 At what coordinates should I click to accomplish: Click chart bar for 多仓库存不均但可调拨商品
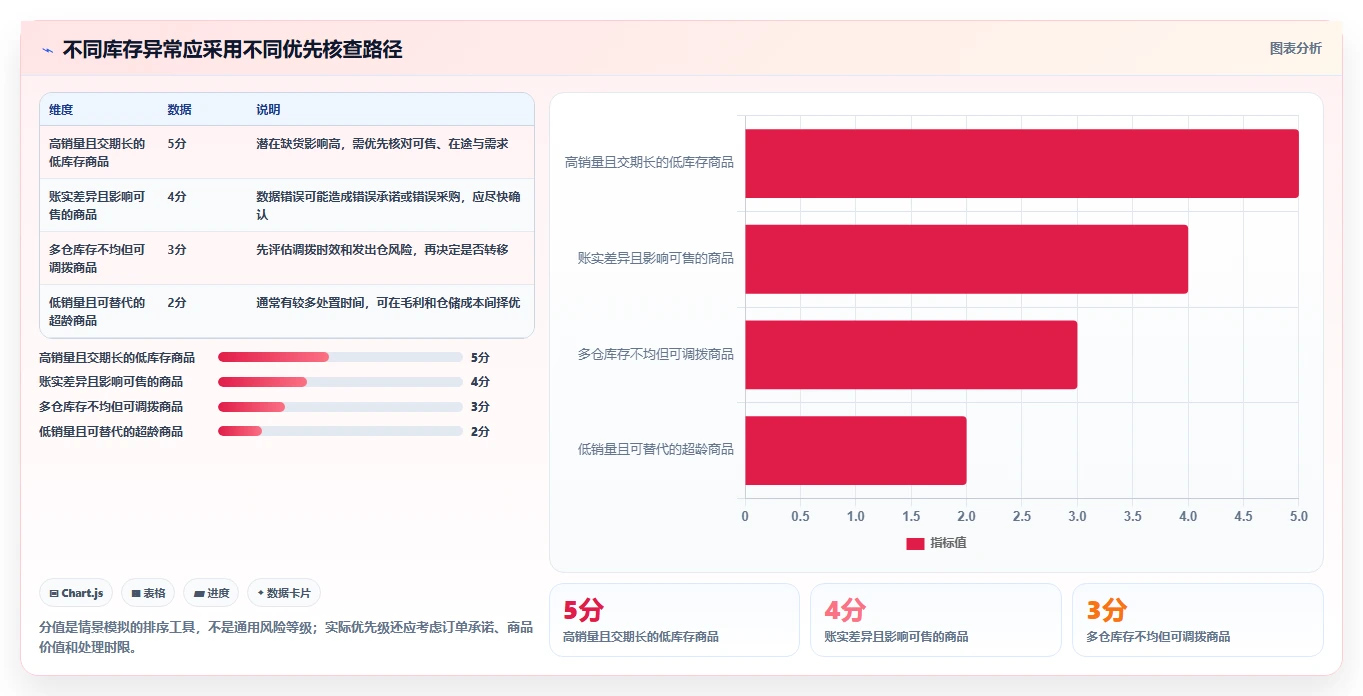tap(911, 354)
